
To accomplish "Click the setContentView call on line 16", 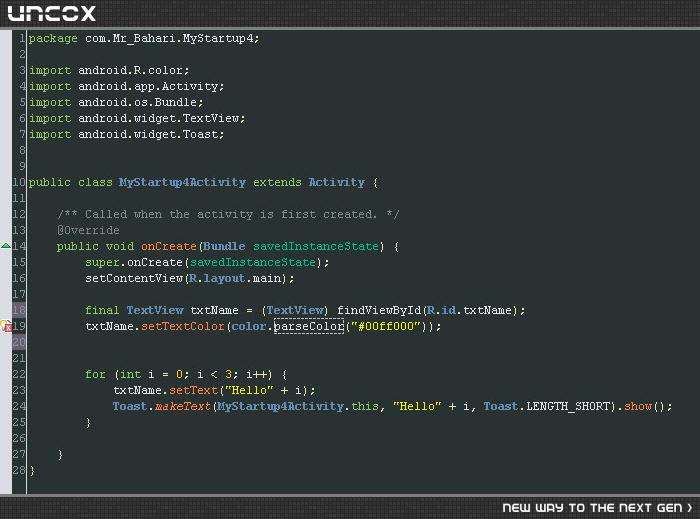I will pyautogui.click(x=134, y=278).
